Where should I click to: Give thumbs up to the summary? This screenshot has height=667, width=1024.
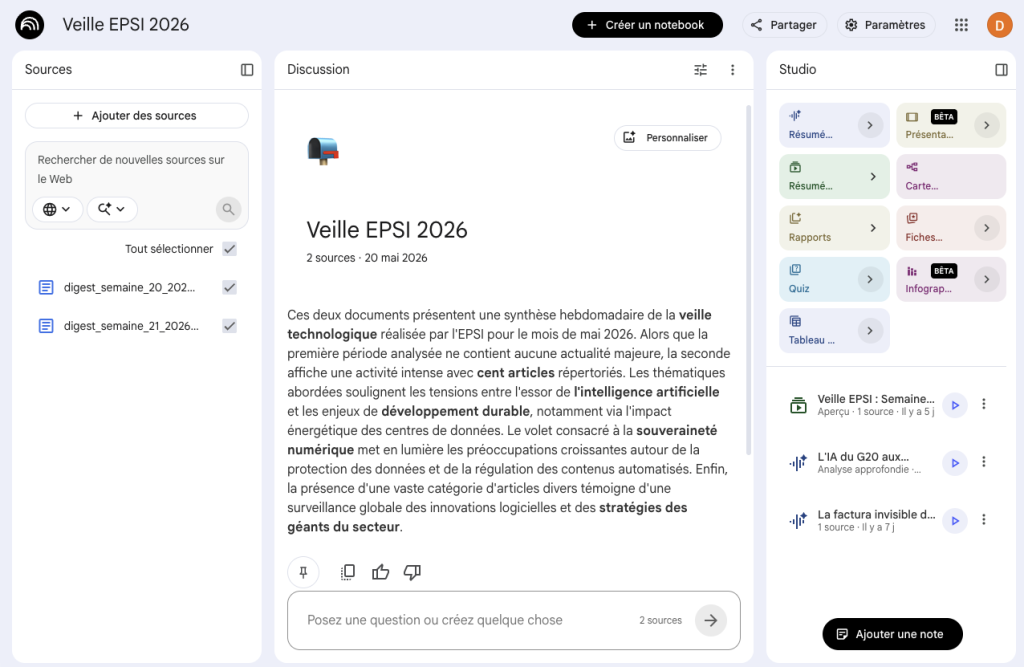click(x=380, y=572)
